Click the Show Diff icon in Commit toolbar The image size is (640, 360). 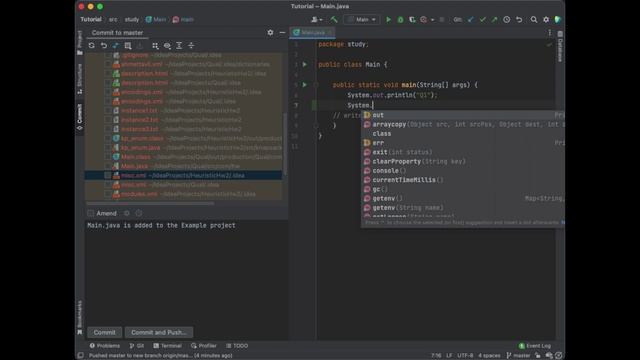pyautogui.click(x=116, y=46)
